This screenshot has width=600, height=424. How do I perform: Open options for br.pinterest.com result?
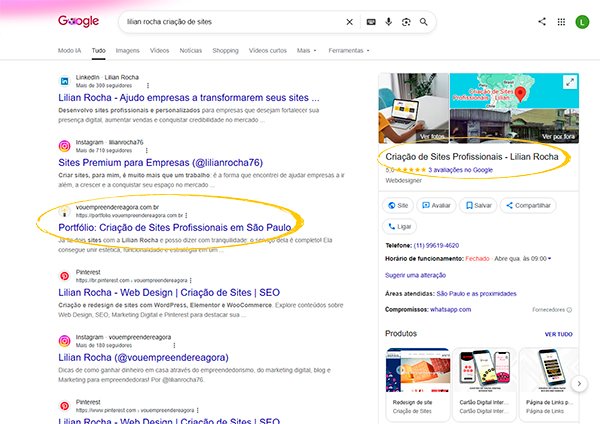[191, 280]
